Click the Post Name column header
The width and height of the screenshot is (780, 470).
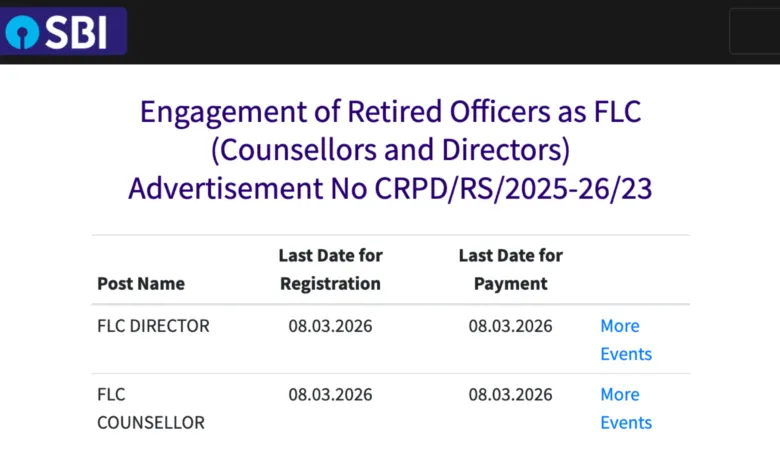coord(141,283)
